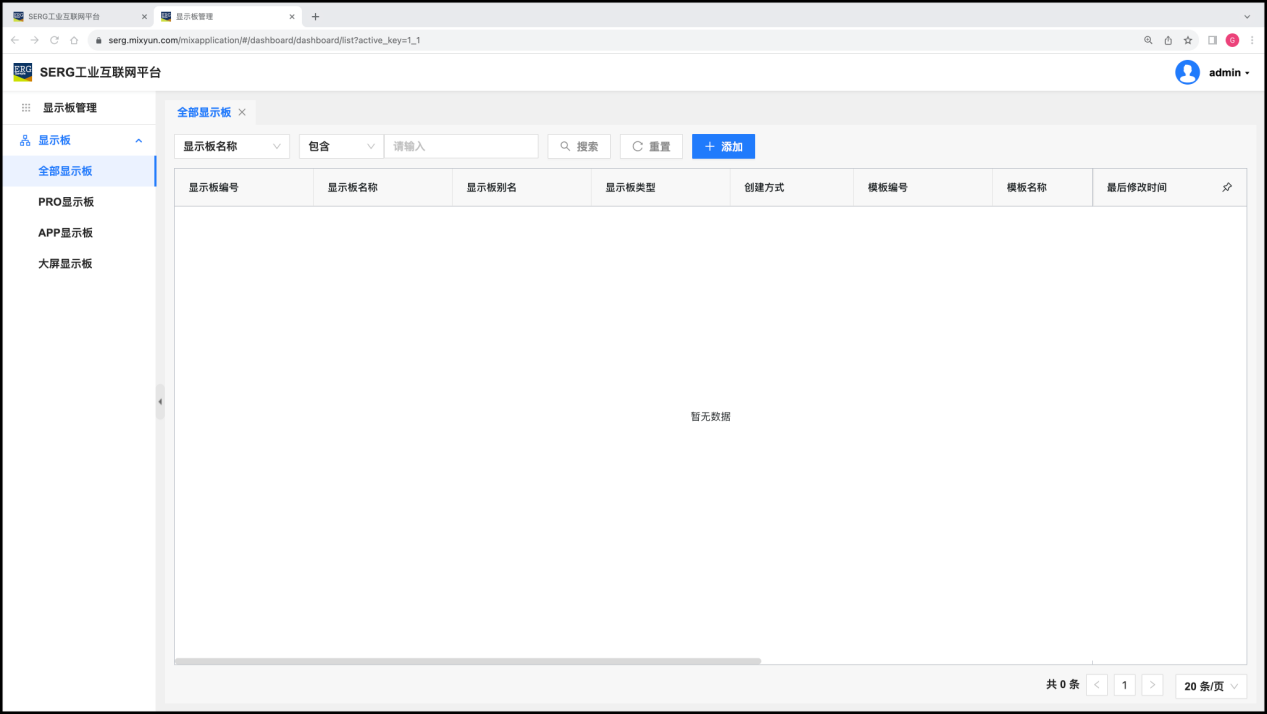Open 大屏显示板 from the sidebar

(65, 264)
